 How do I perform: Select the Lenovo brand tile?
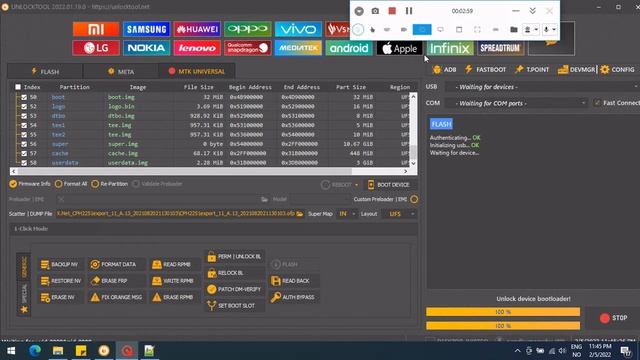click(197, 48)
